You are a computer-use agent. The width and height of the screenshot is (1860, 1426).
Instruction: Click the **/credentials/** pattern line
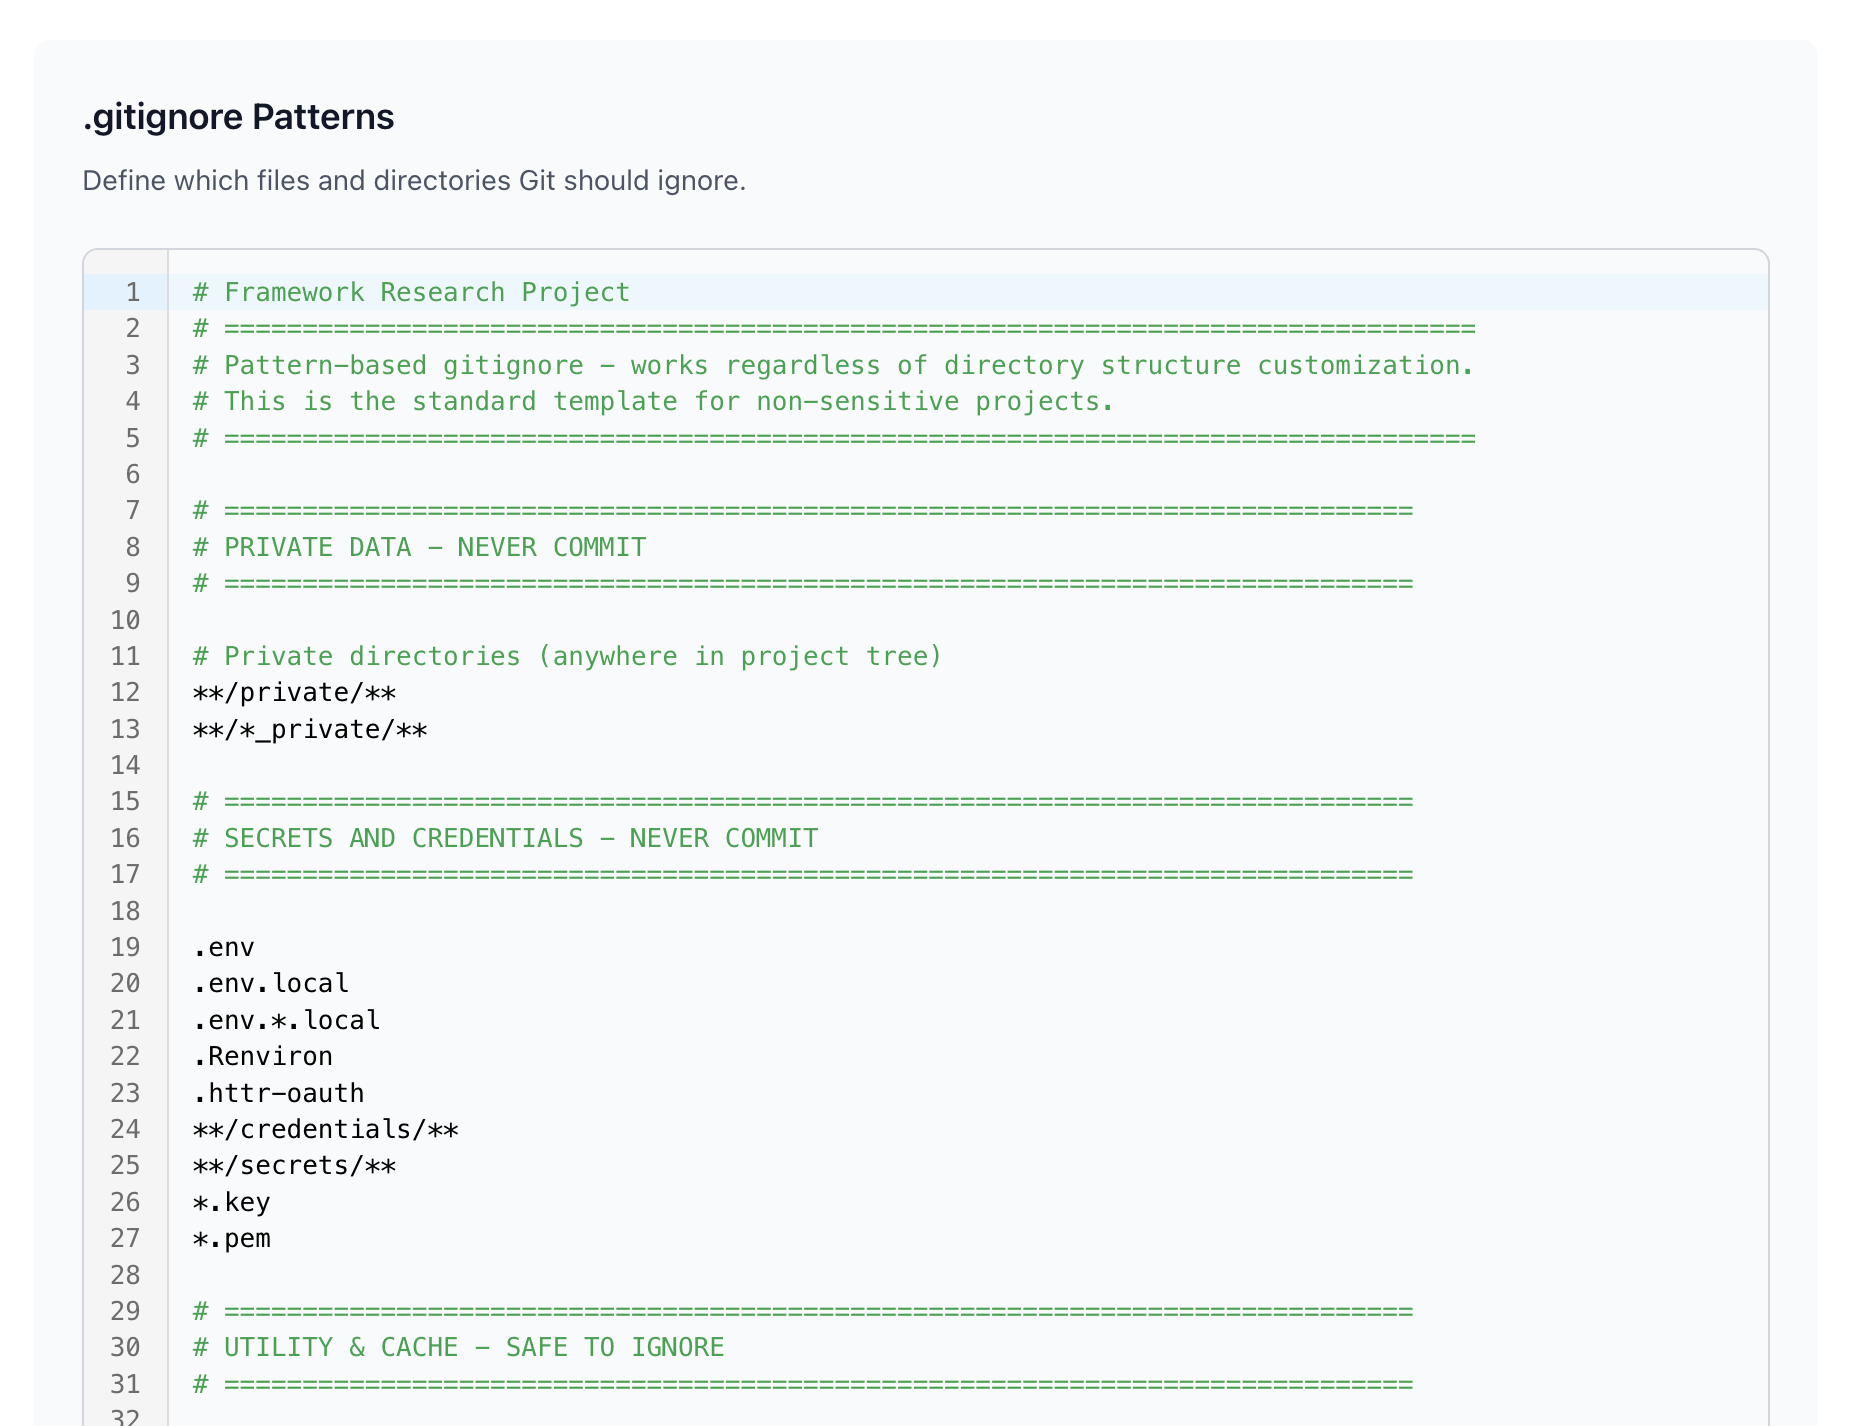point(326,1129)
